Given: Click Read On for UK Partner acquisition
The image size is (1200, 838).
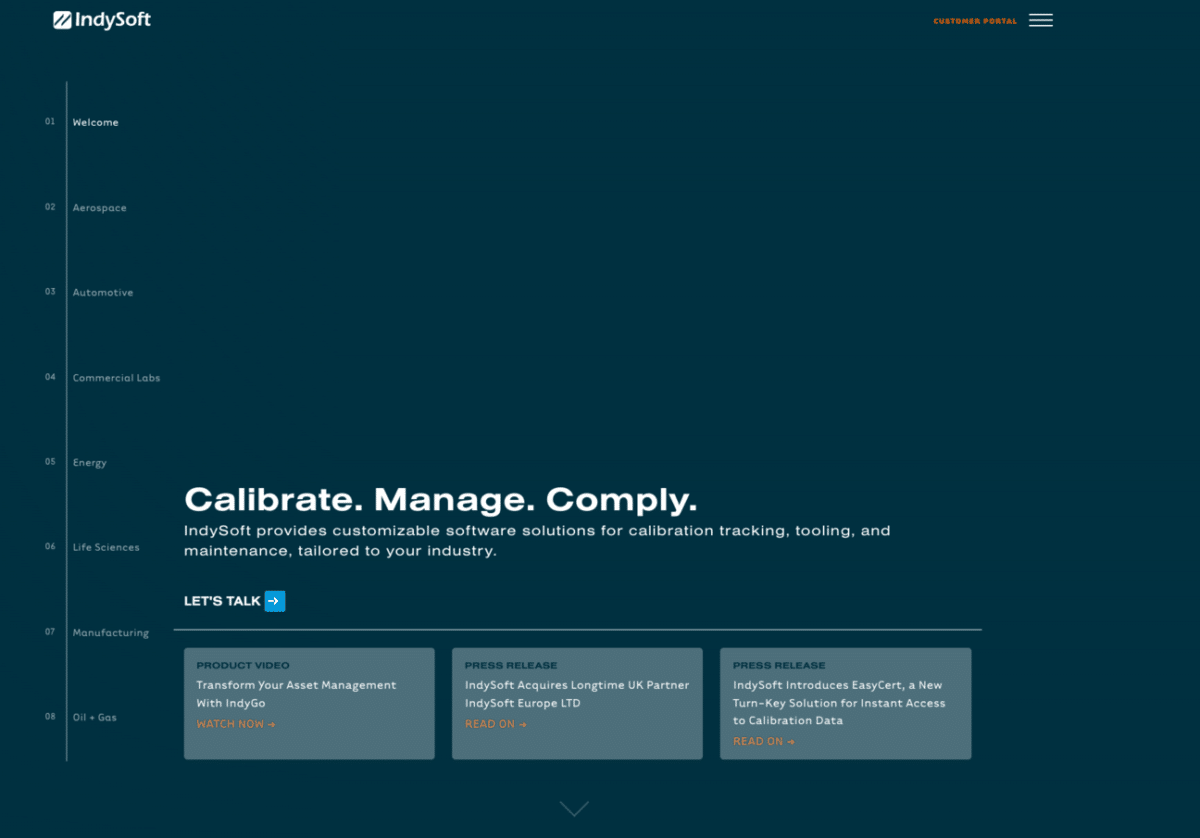Looking at the screenshot, I should click(x=495, y=724).
